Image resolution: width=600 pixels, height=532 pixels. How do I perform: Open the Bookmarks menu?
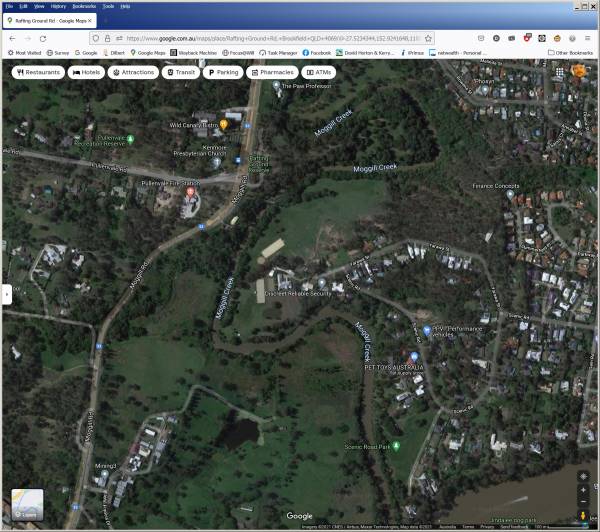pyautogui.click(x=84, y=6)
